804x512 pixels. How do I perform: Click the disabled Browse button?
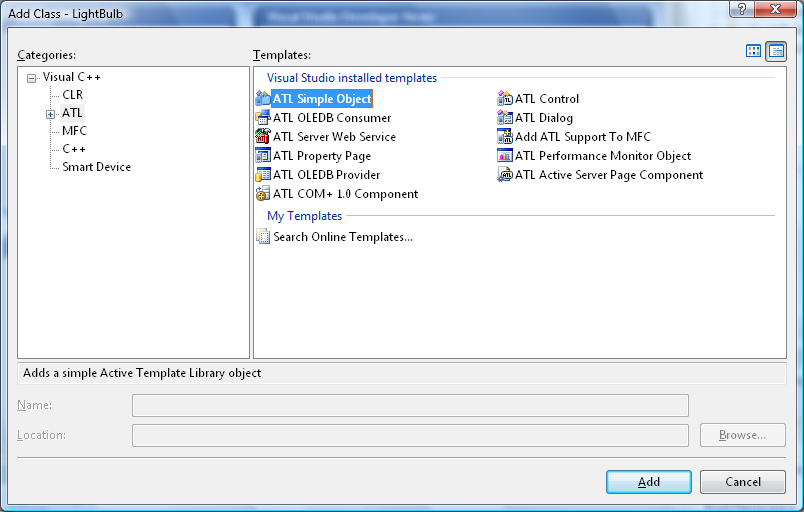pos(742,435)
